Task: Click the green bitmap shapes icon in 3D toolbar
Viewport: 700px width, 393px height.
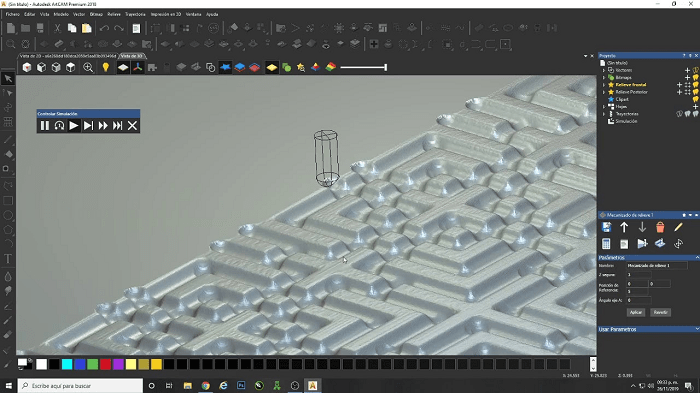Action: 287,67
